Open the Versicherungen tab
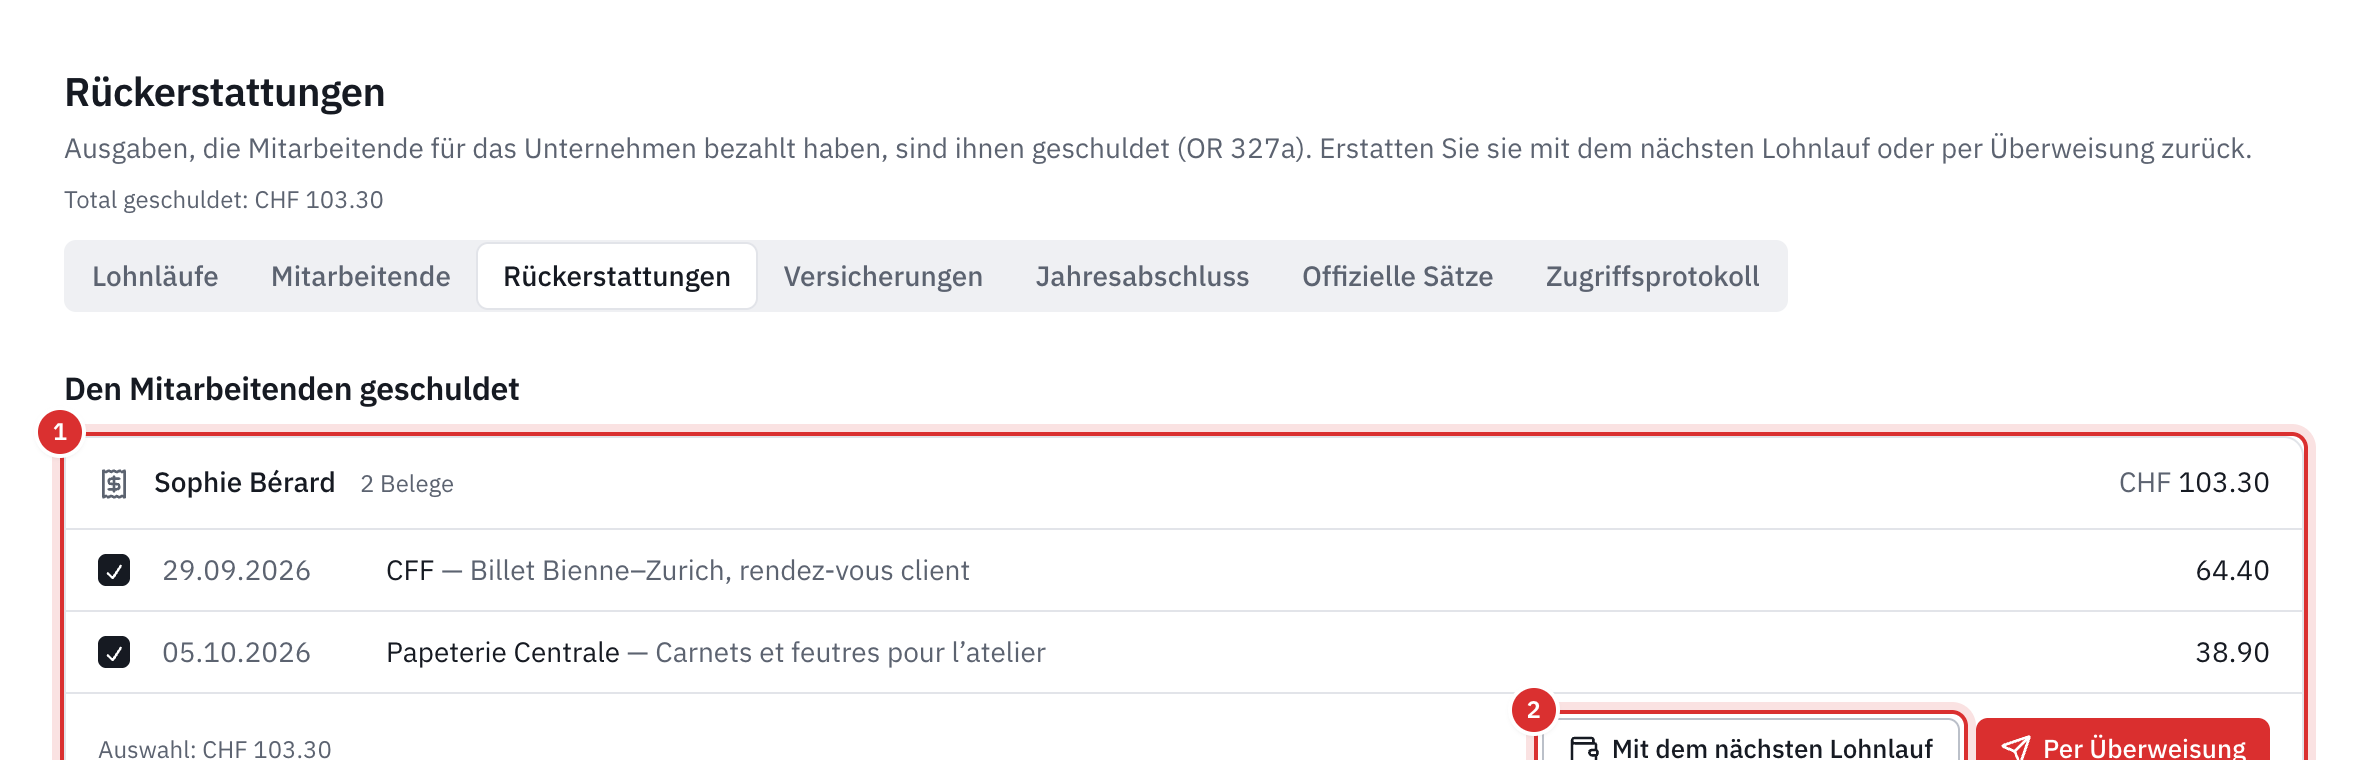Viewport: 2368px width, 760px height. (x=883, y=276)
